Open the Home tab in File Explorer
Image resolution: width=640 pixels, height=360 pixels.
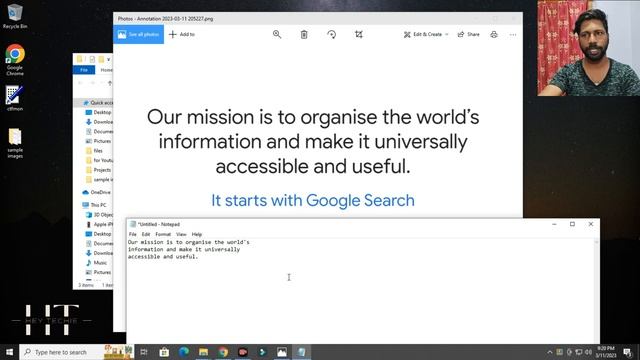(x=106, y=70)
